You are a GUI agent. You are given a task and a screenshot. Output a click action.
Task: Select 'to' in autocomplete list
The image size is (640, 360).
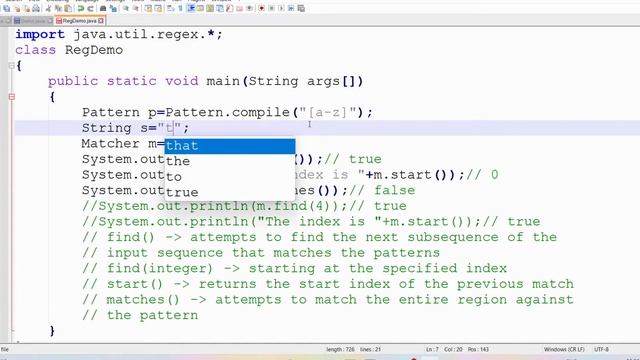[x=230, y=177]
